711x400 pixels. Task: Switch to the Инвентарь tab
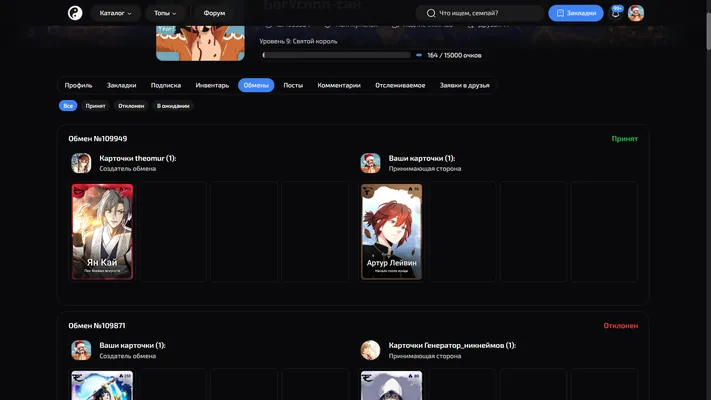pos(212,85)
